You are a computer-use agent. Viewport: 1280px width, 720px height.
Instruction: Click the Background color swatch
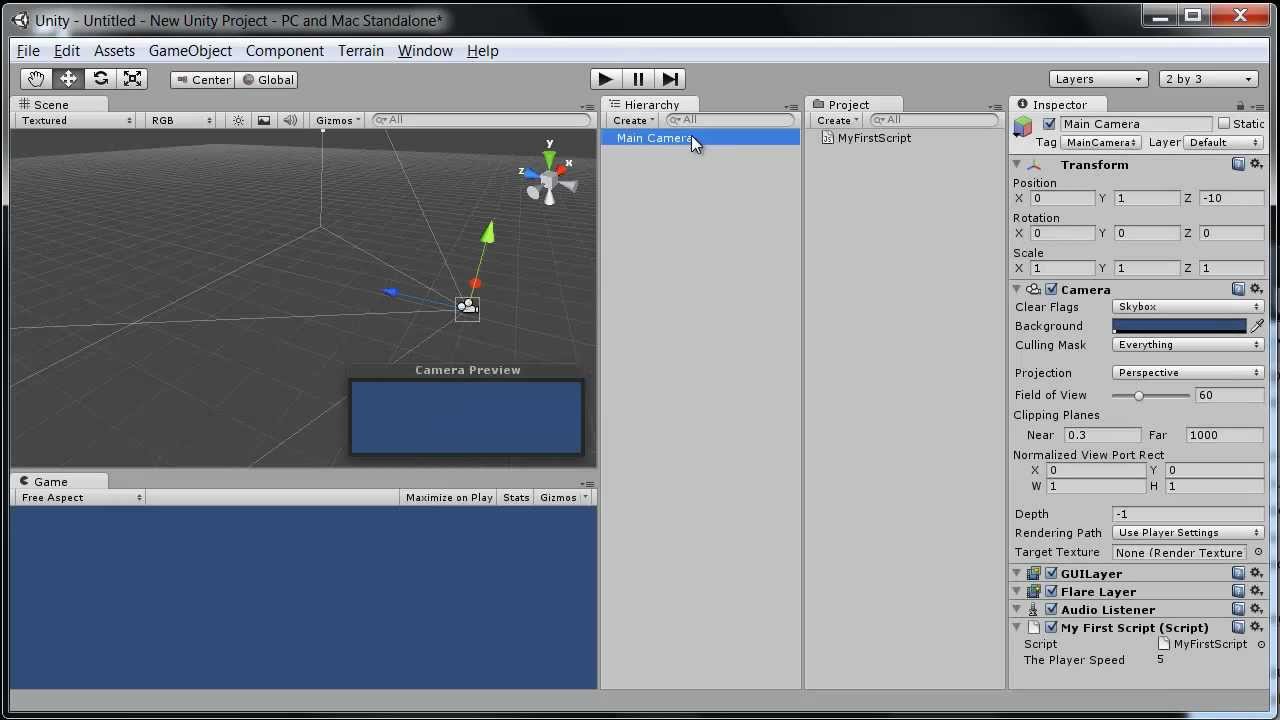click(1179, 326)
